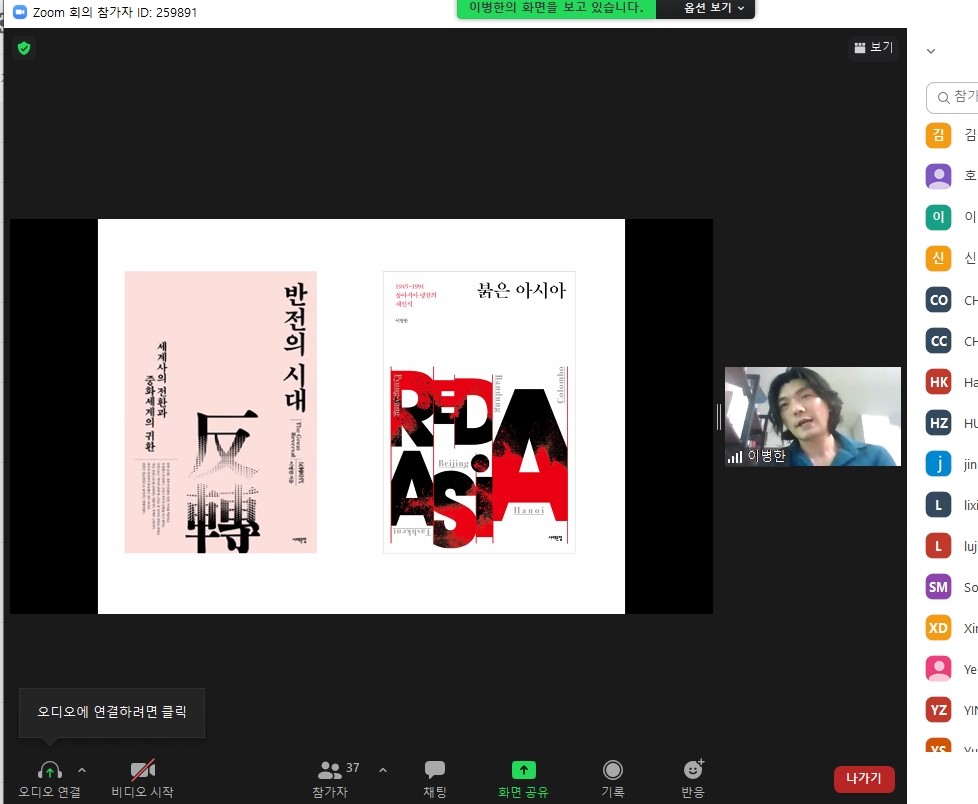Open the 옵션 보기 dropdown
This screenshot has width=978, height=804.
tap(714, 8)
